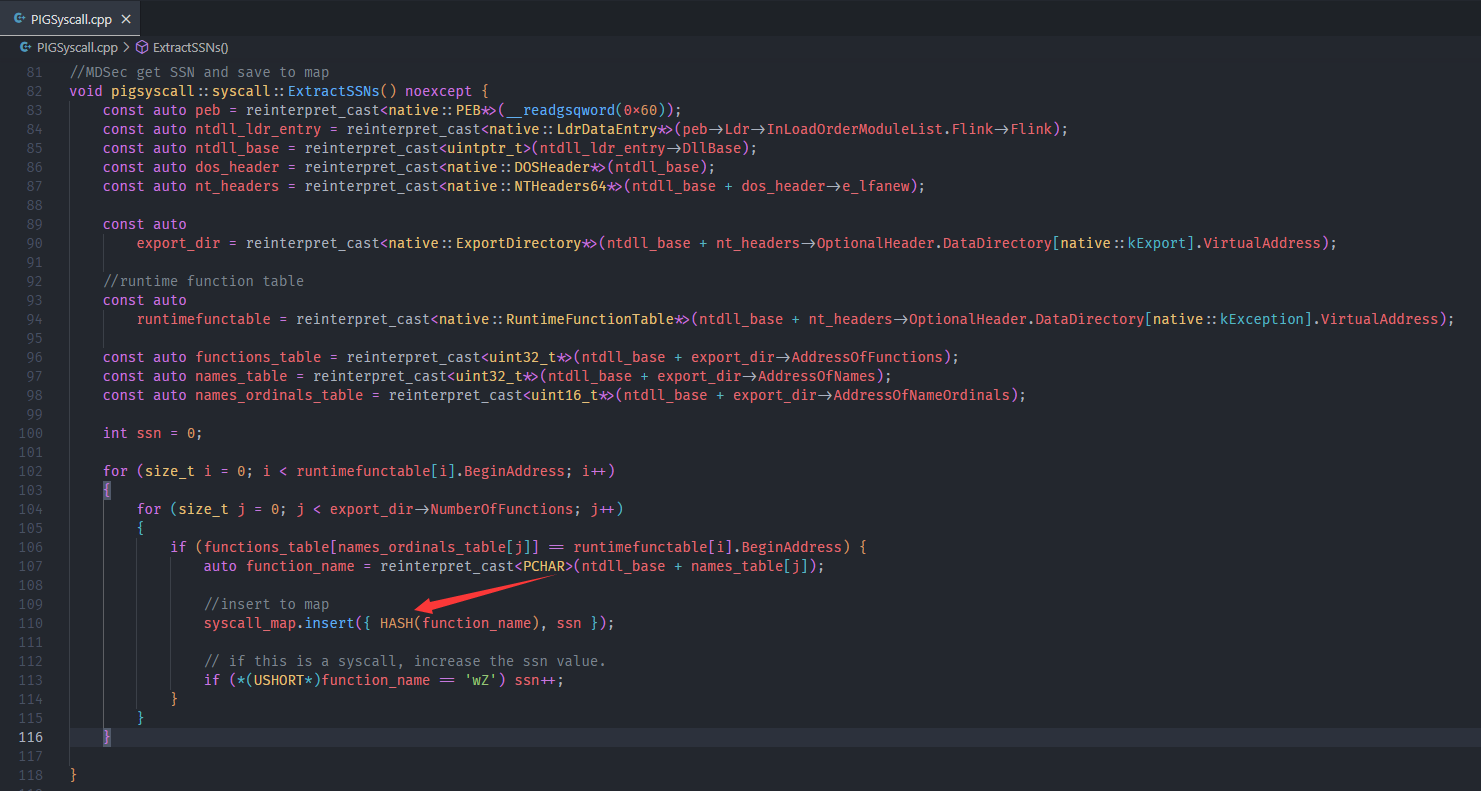Click the breadcrumb file icon
The height and width of the screenshot is (791, 1481).
pyautogui.click(x=26, y=47)
